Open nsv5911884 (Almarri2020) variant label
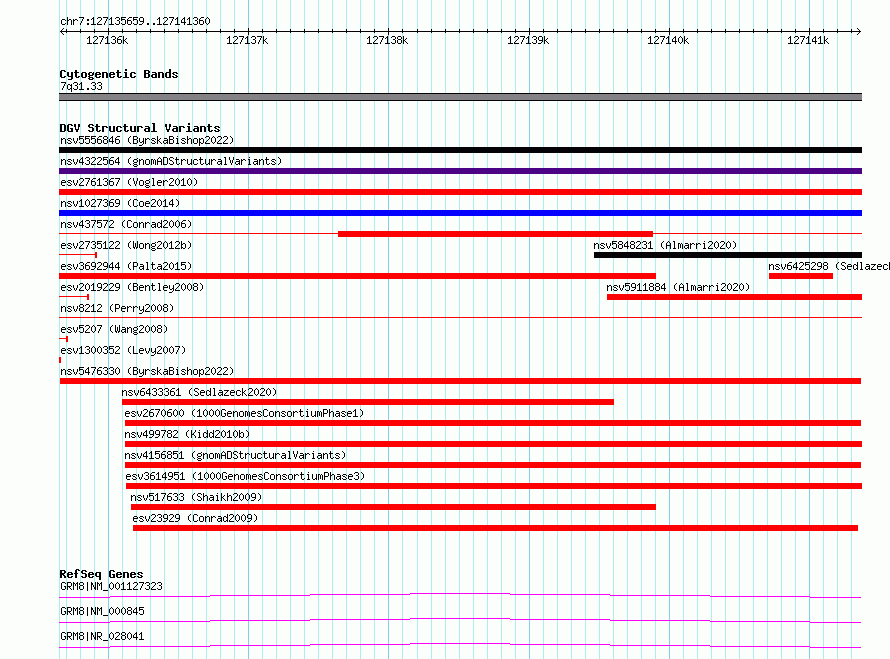The image size is (890, 659). (678, 287)
